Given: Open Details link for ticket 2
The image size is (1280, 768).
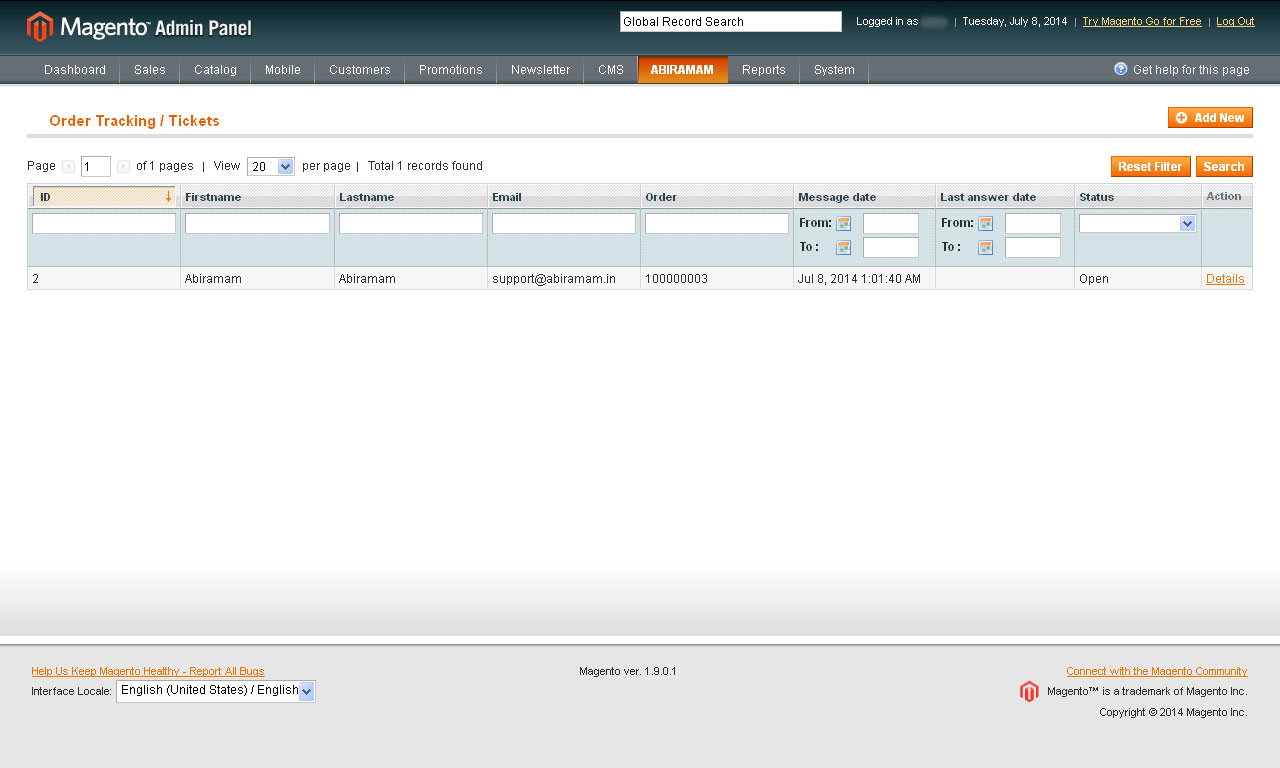Looking at the screenshot, I should point(1225,279).
